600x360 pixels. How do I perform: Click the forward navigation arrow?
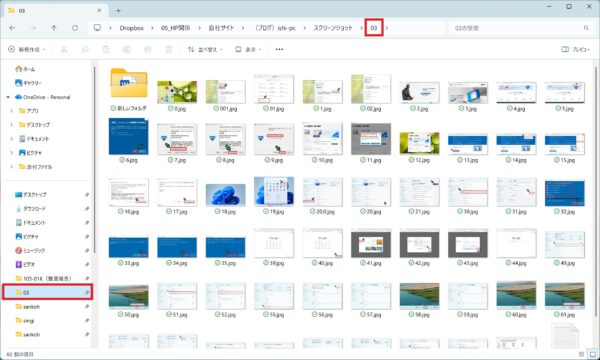(x=33, y=28)
